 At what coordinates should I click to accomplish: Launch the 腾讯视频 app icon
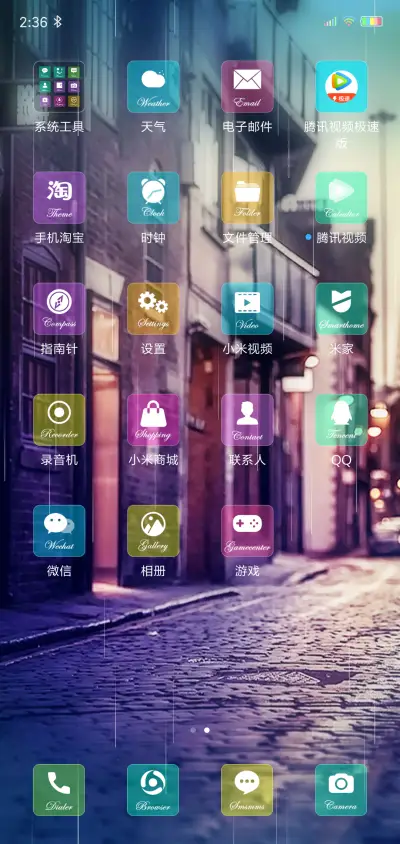click(x=341, y=198)
